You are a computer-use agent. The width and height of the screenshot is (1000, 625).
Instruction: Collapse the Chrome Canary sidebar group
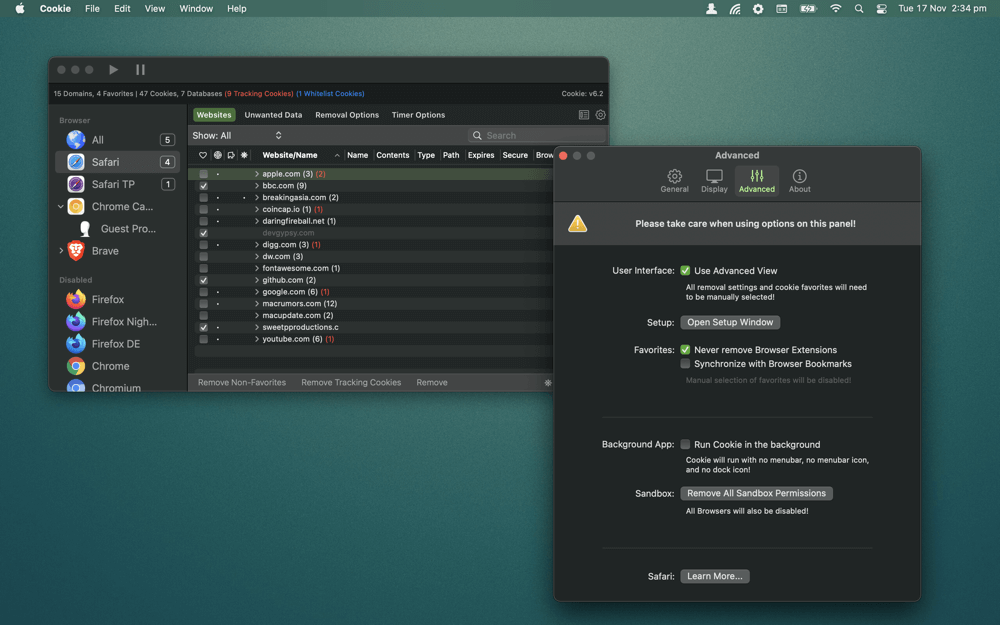click(x=61, y=207)
